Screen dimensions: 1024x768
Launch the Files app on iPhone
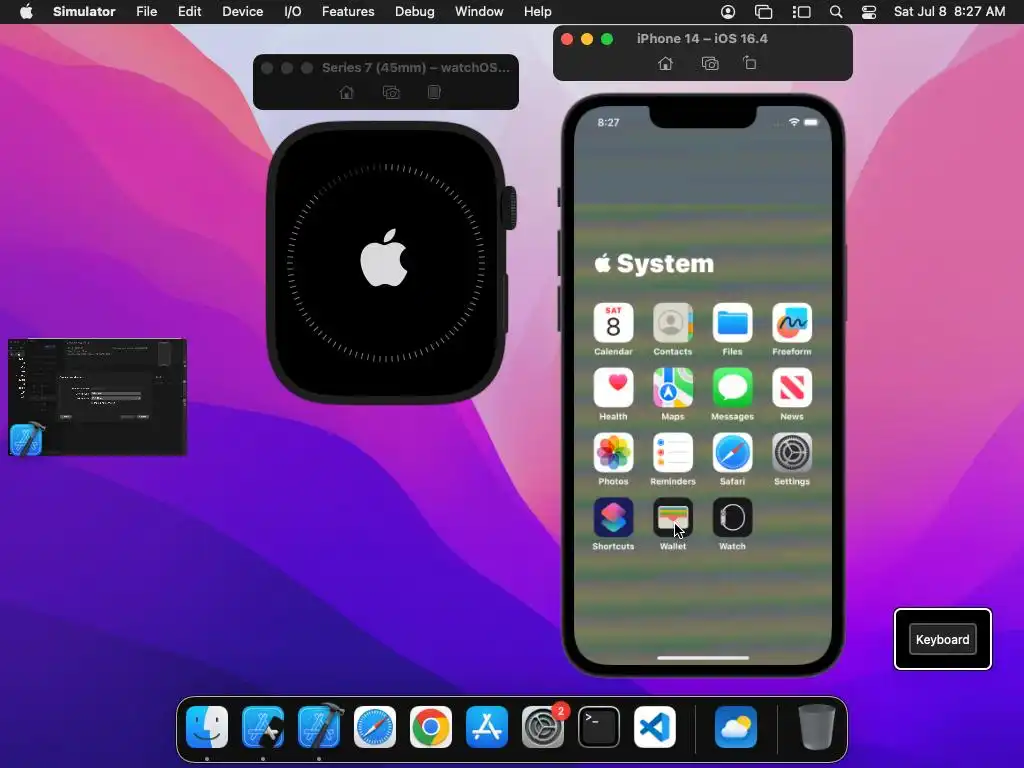(732, 323)
